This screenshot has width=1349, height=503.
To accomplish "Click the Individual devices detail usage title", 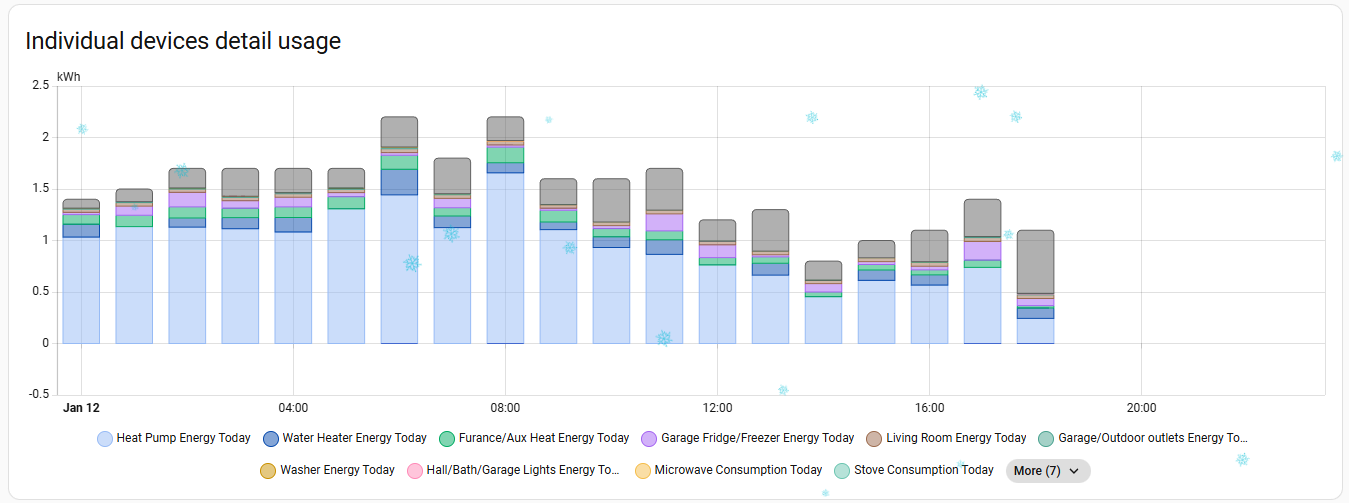I will (x=183, y=41).
